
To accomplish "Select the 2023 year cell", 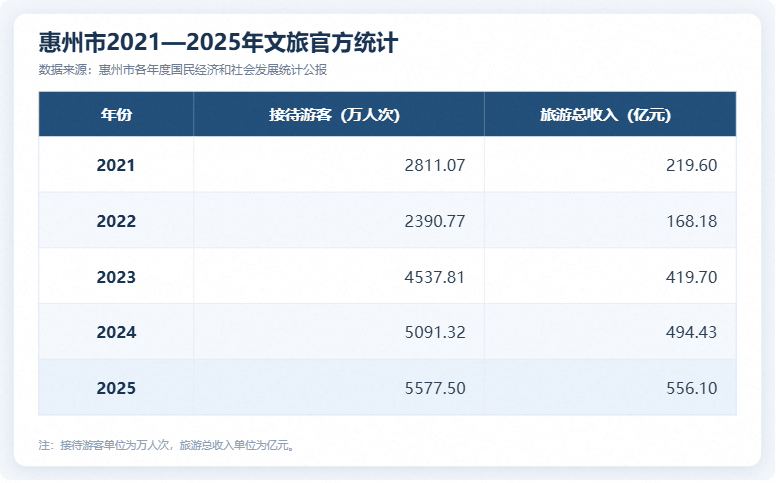I will coord(116,277).
